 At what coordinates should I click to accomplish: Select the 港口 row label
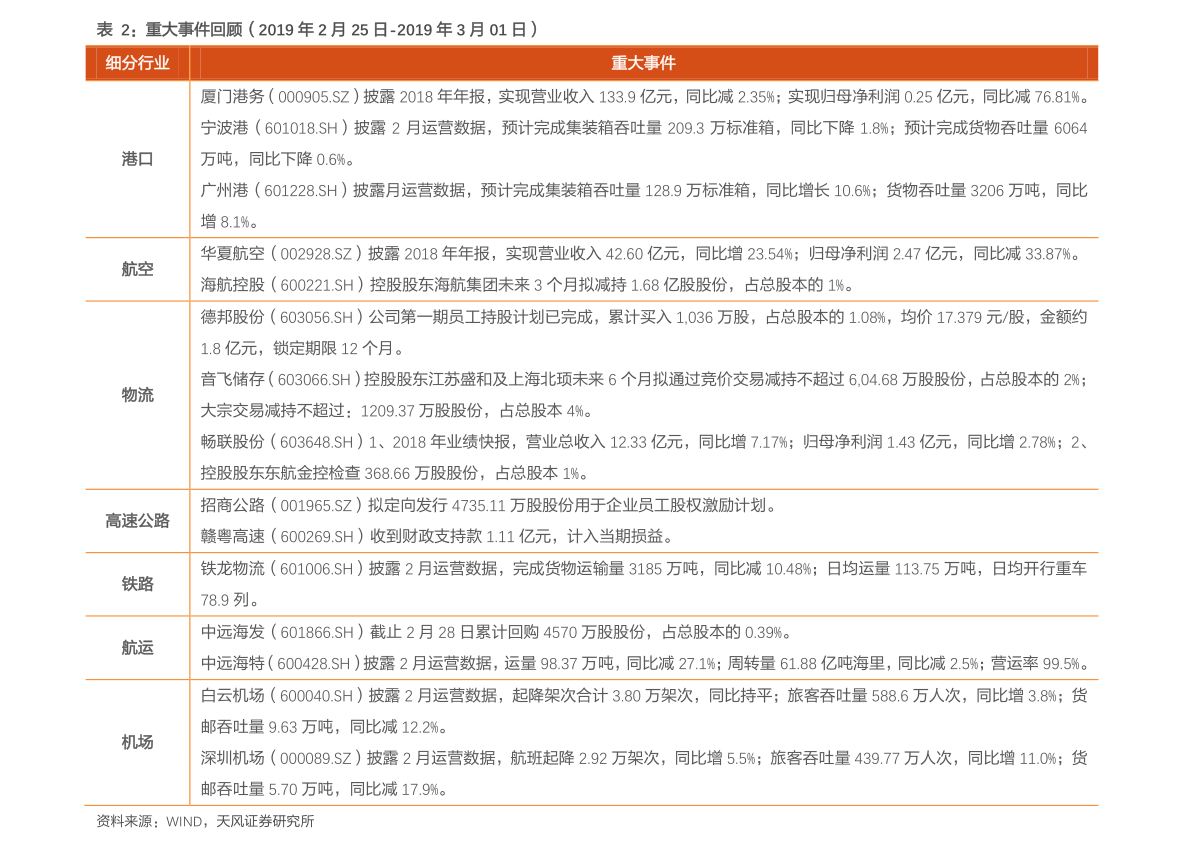pos(137,159)
